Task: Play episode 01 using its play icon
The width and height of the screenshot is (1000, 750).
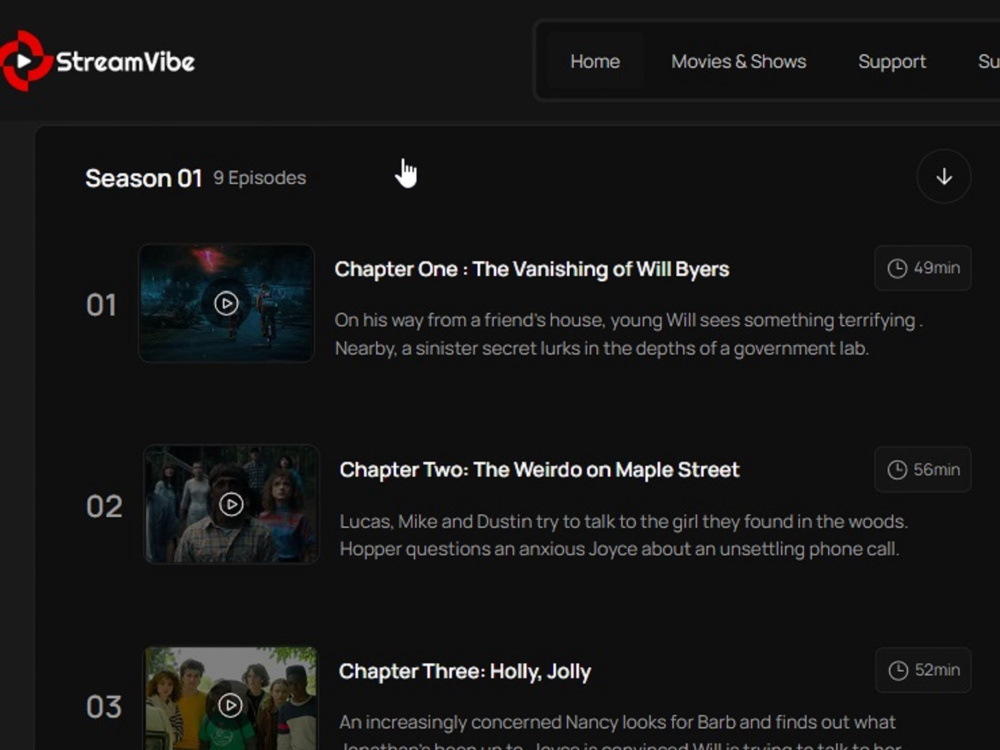Action: tap(226, 304)
